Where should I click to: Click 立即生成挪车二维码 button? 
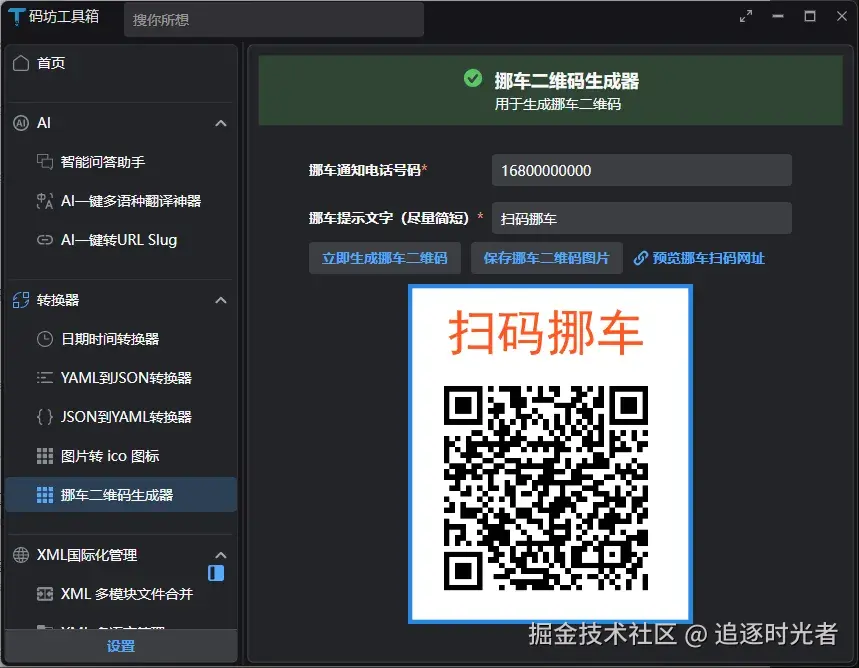click(x=385, y=258)
